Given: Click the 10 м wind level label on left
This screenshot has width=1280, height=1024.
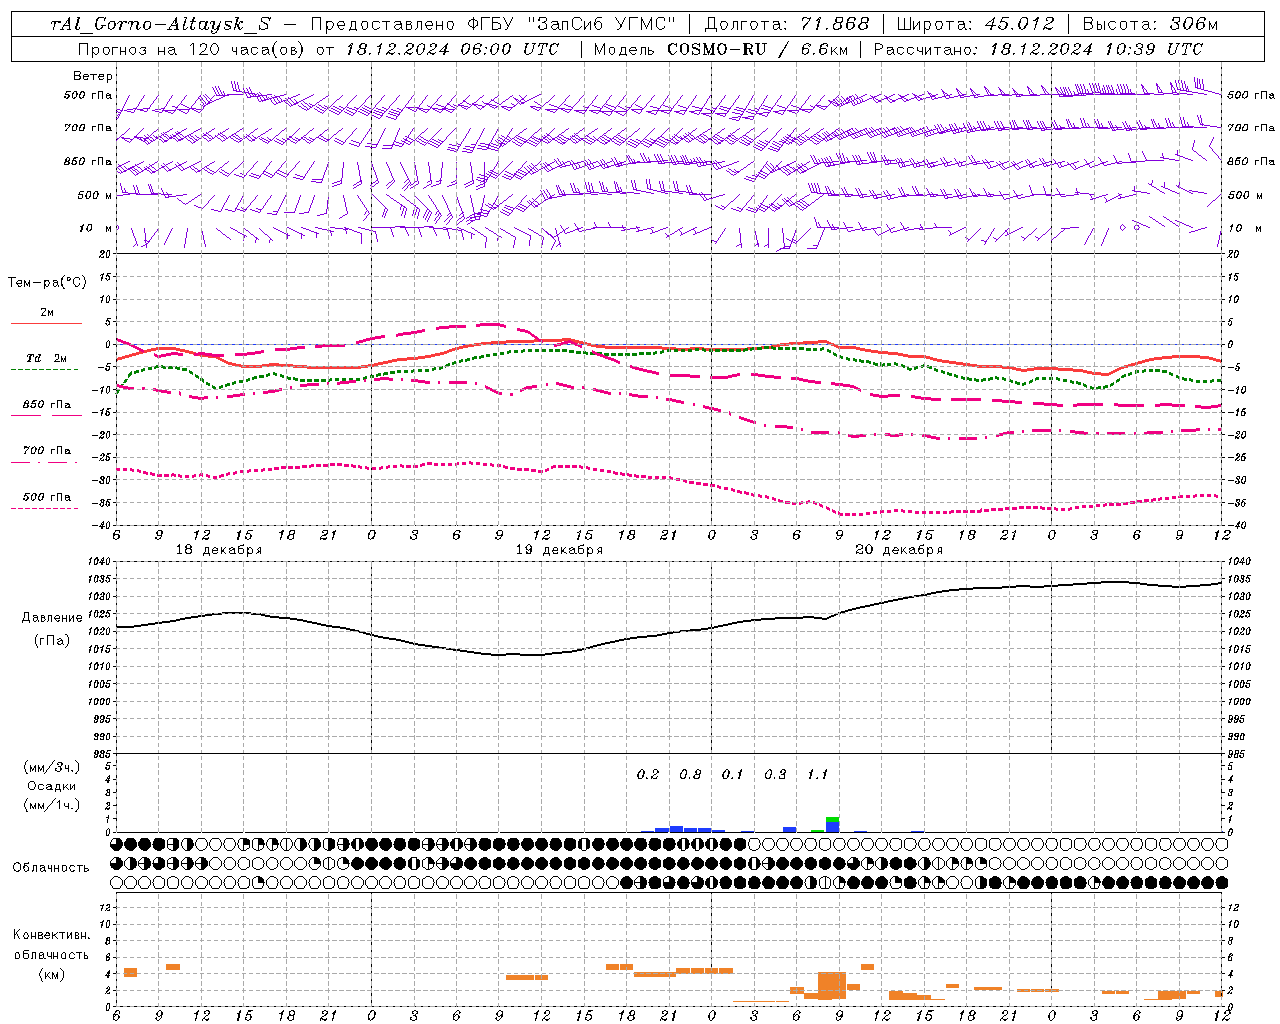Looking at the screenshot, I should click(x=95, y=228).
